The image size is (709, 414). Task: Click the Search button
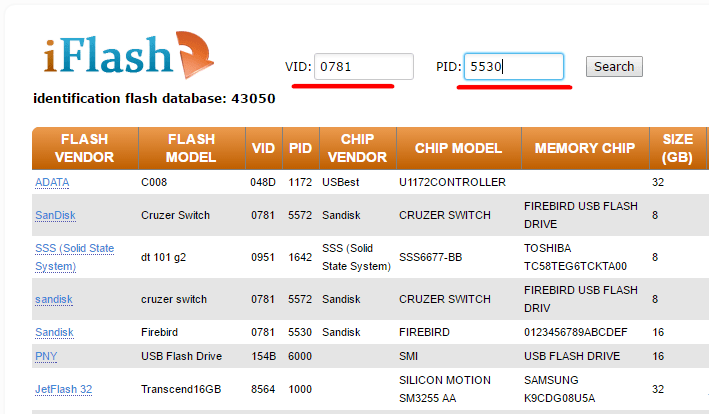[614, 66]
